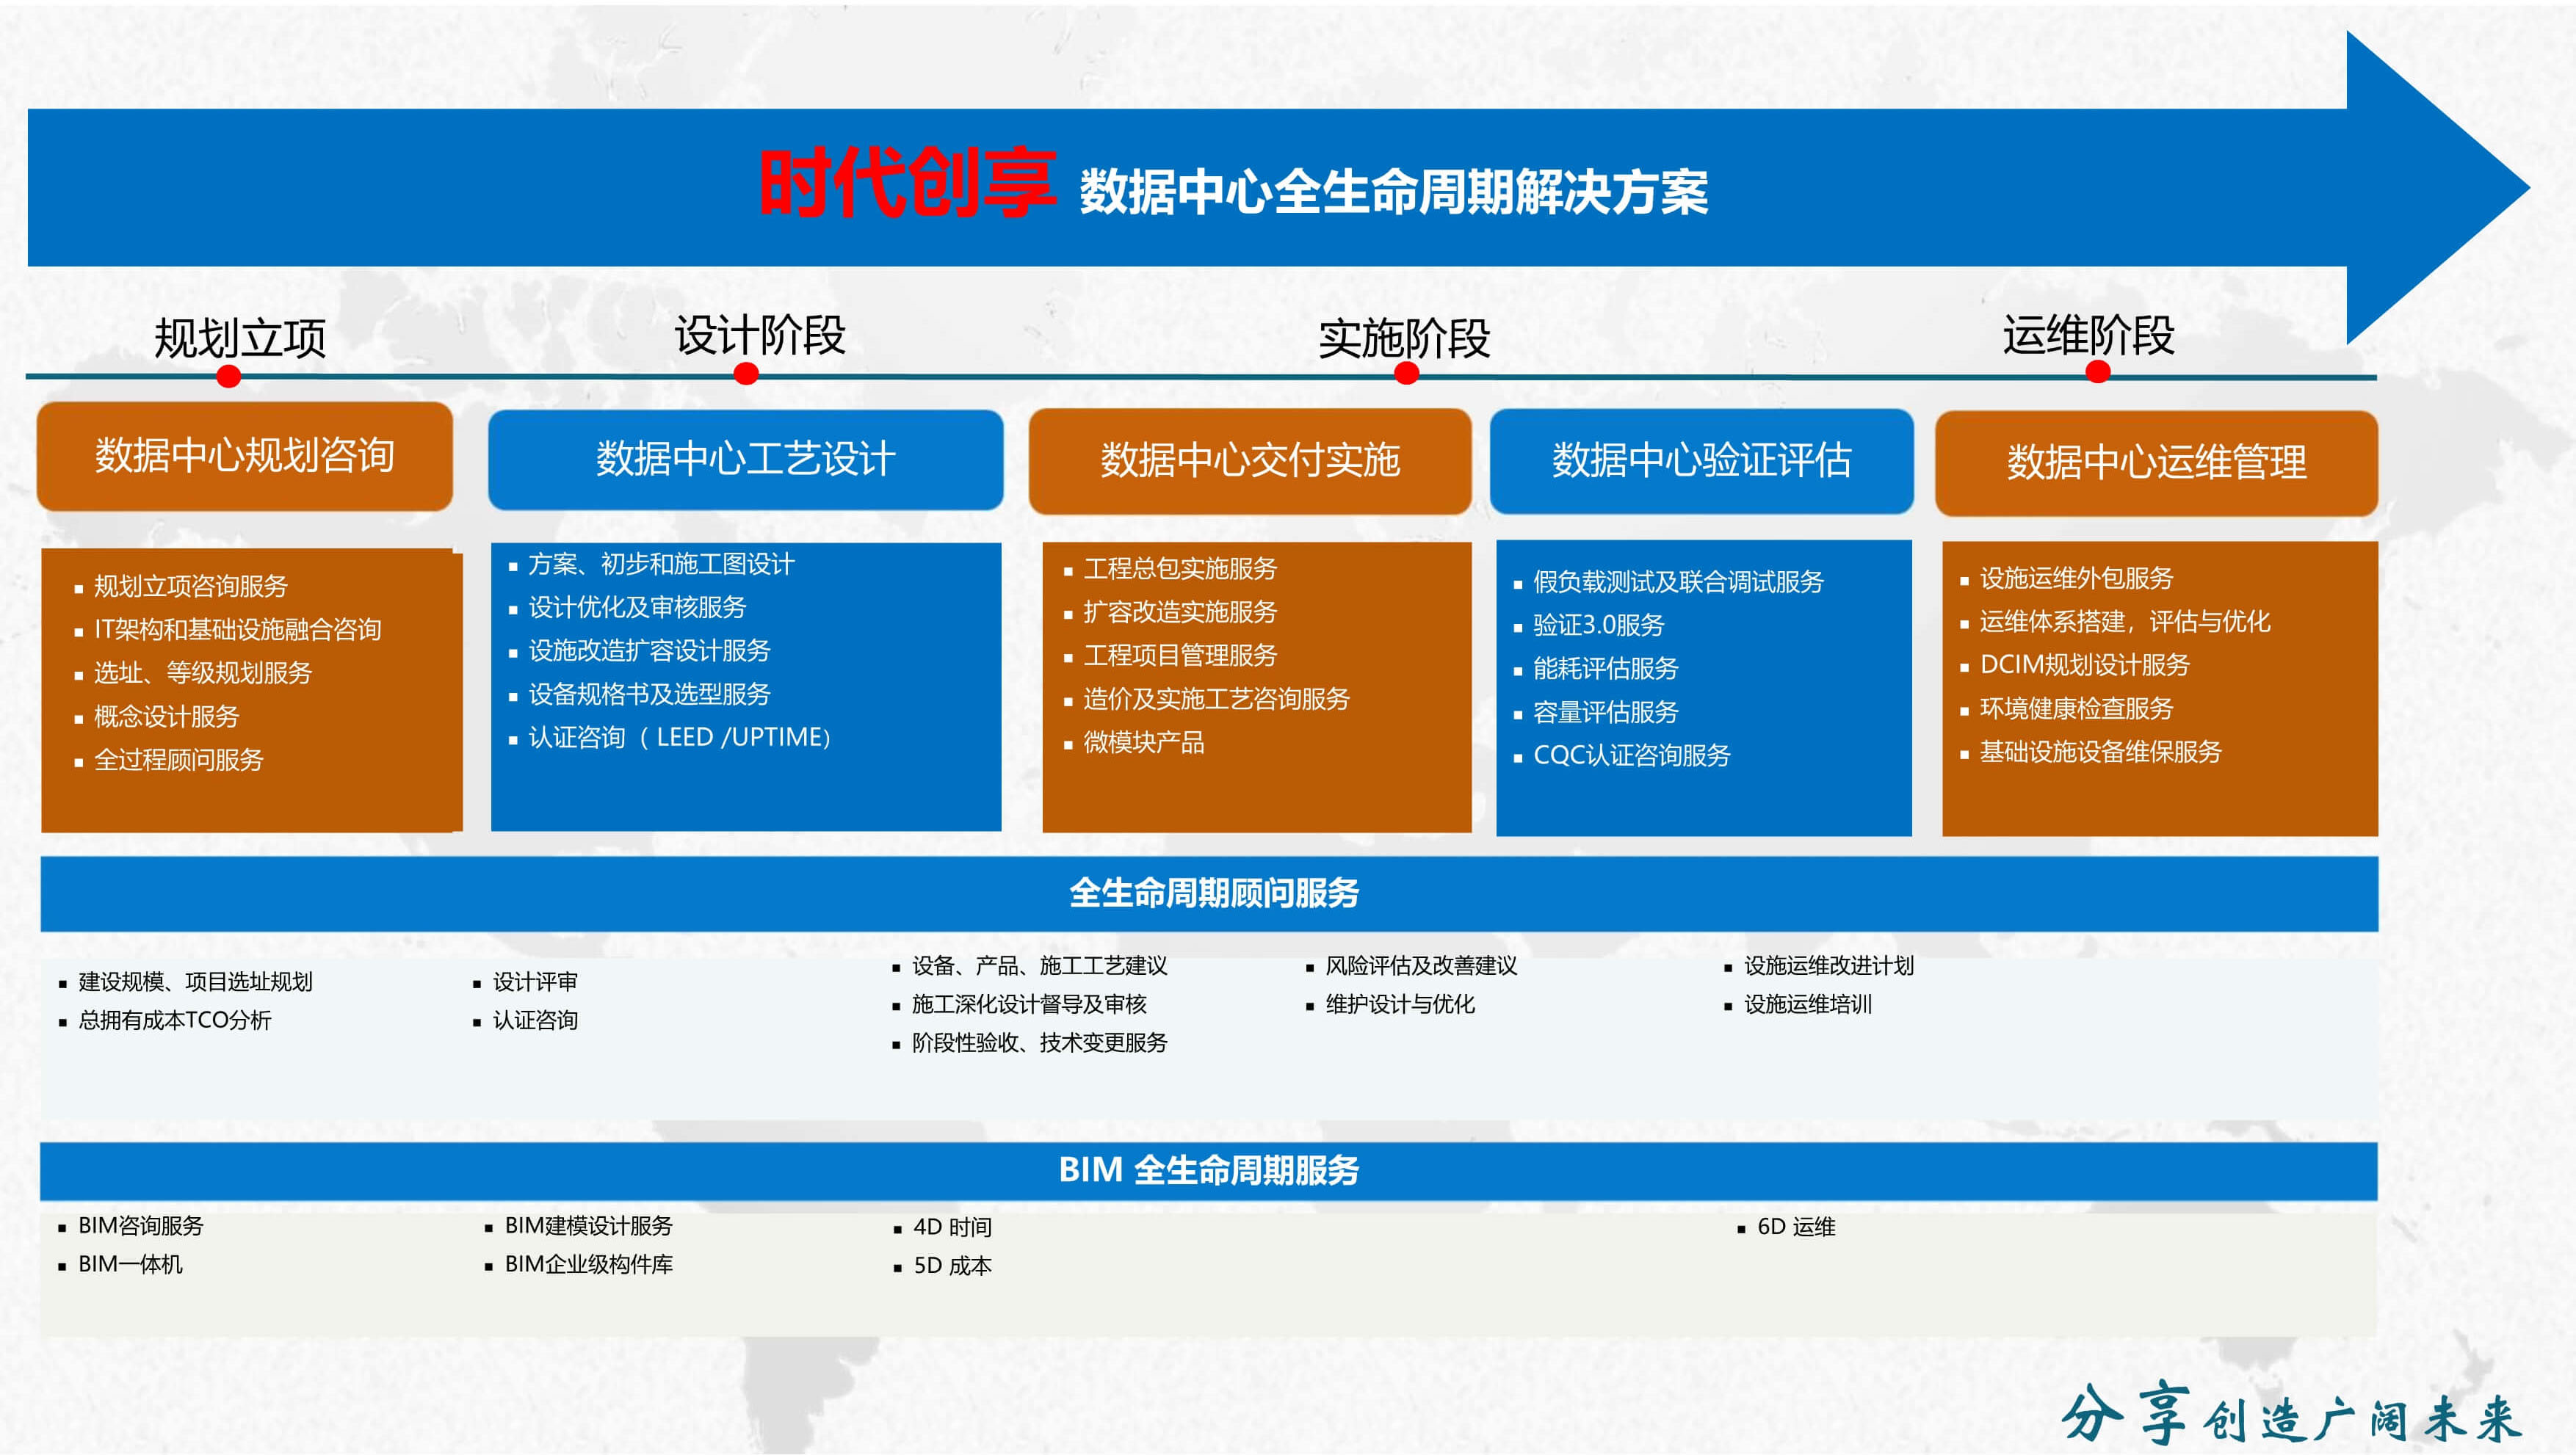The height and width of the screenshot is (1455, 2576).
Task: Click 假负载测试及联合调试服务 item
Action: 1678,582
